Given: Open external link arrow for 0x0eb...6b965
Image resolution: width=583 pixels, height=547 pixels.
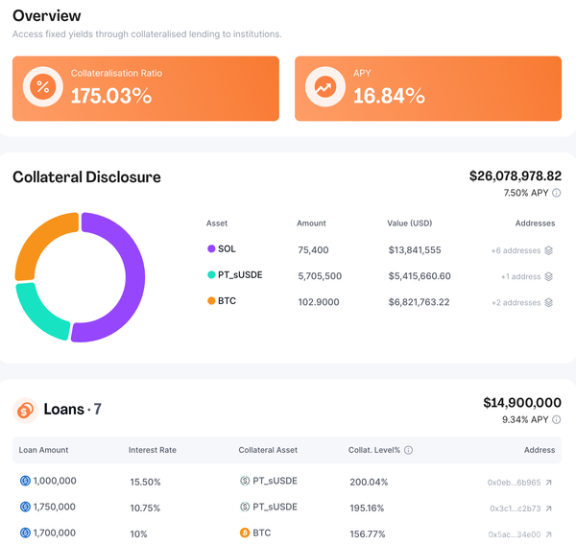Looking at the screenshot, I should click(548, 482).
